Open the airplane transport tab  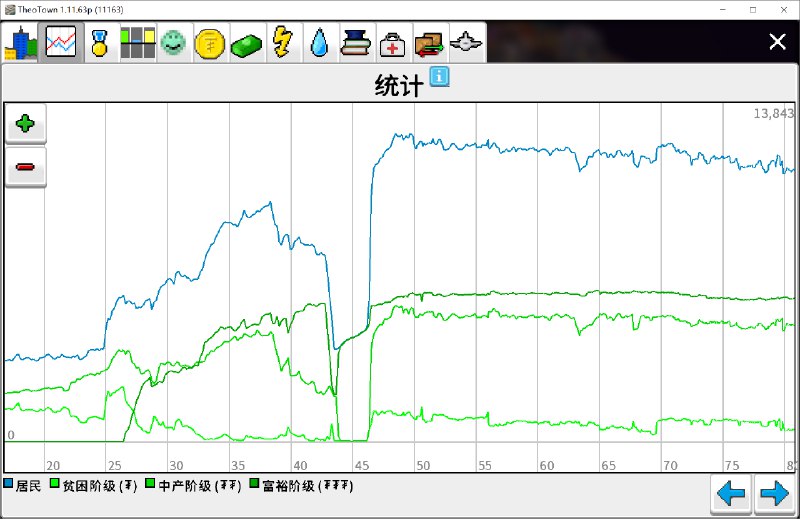coord(467,43)
